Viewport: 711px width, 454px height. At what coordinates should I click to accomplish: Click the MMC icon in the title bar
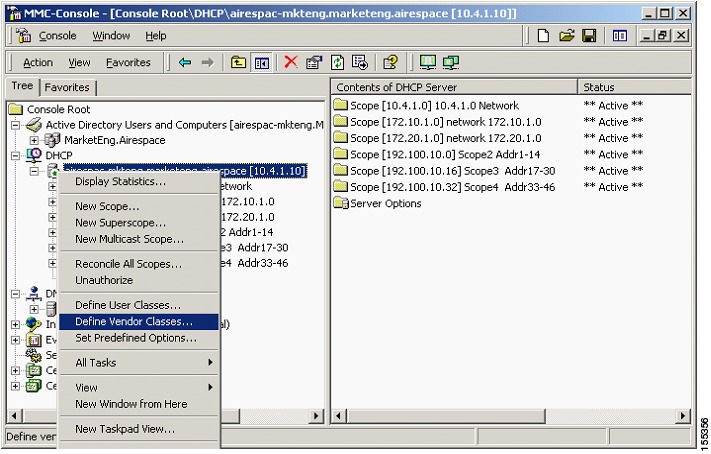(x=15, y=13)
